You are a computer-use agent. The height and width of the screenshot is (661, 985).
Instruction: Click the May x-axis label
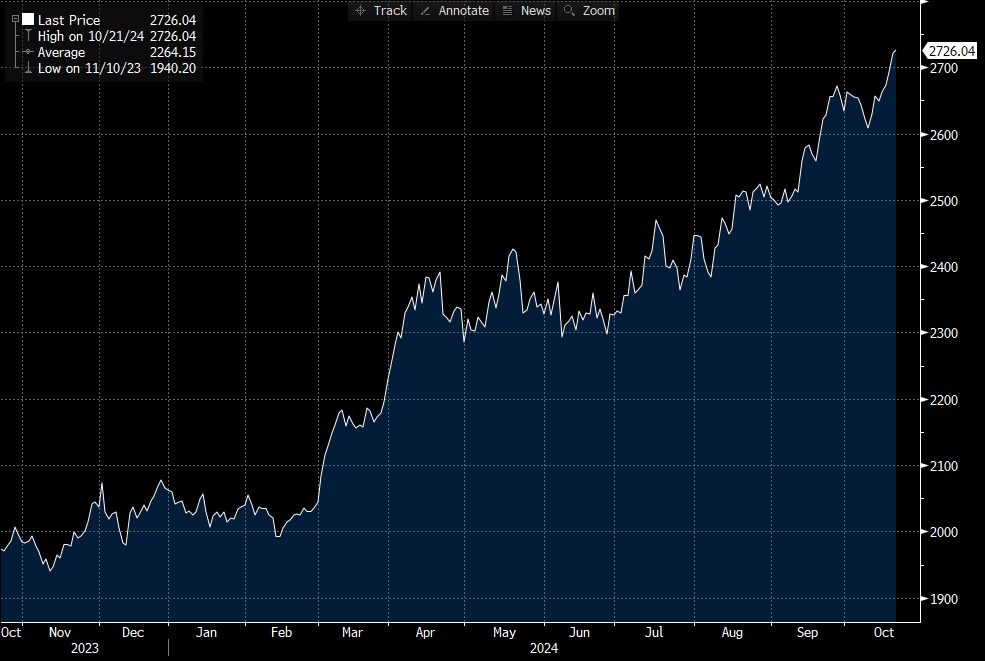[x=504, y=633]
